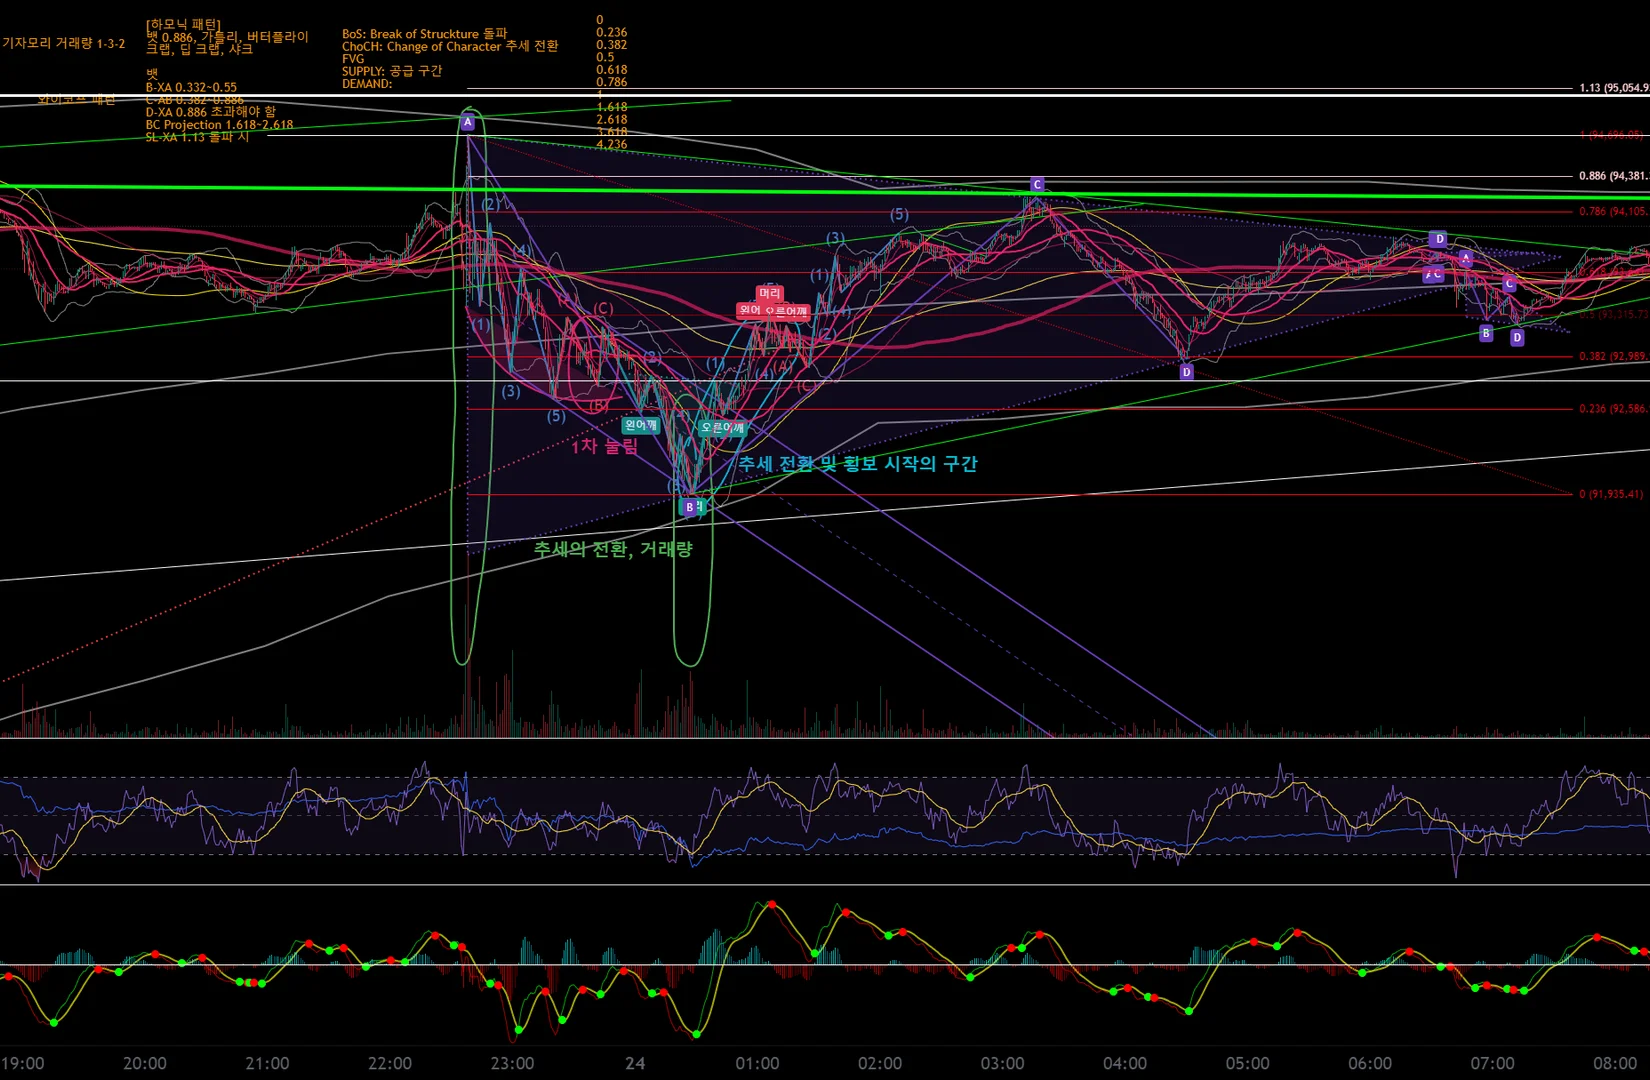Select the pink '1차 눌림' annotation
Image resolution: width=1650 pixels, height=1080 pixels.
(604, 446)
